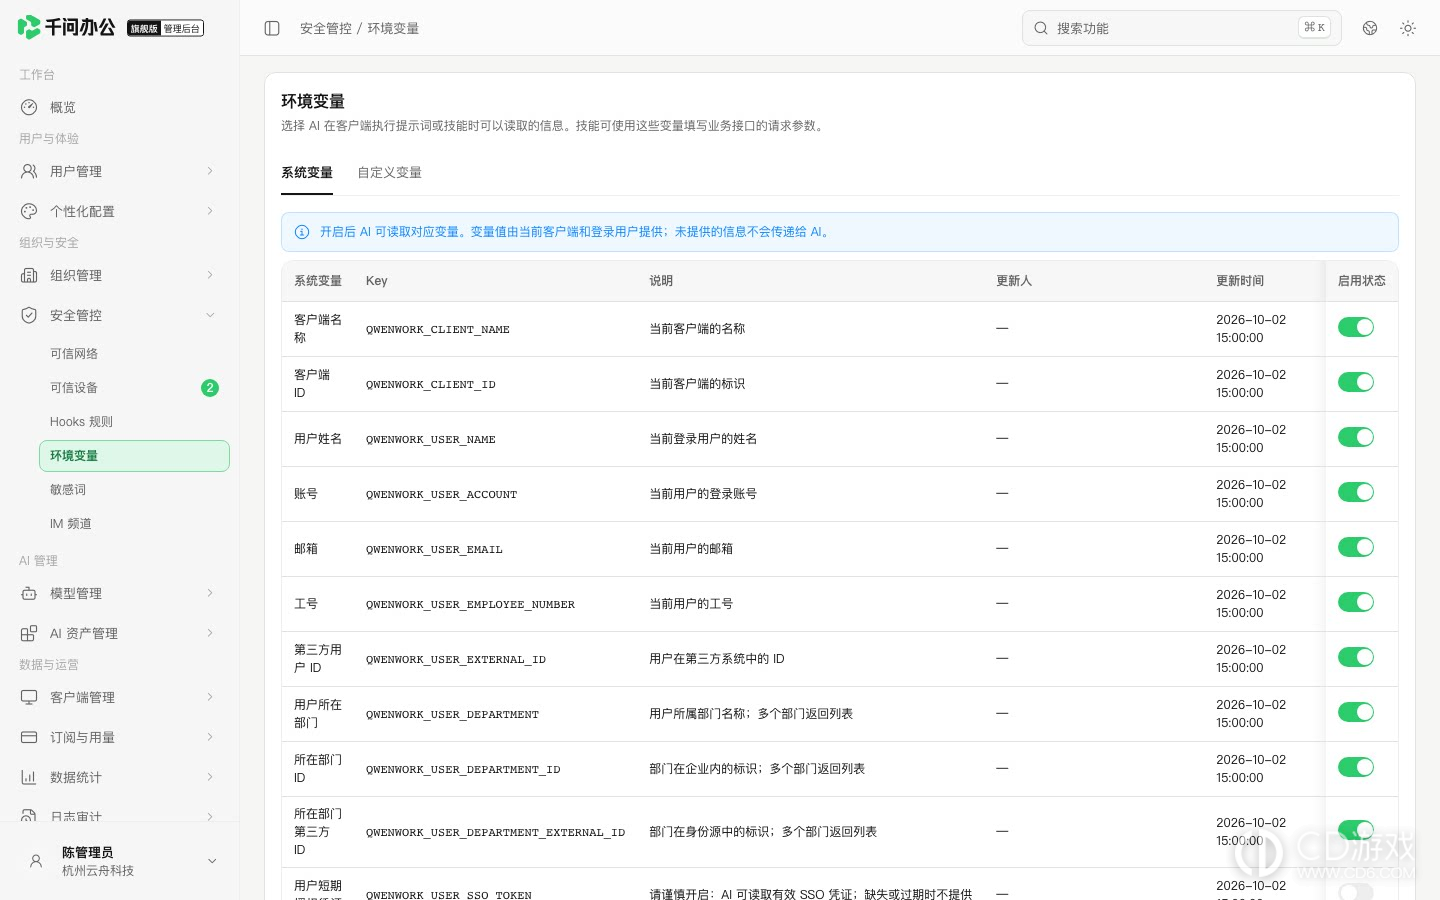
Task: Toggle the QWENWORK_USER_ACCOUNT enable switch
Action: (x=1356, y=492)
